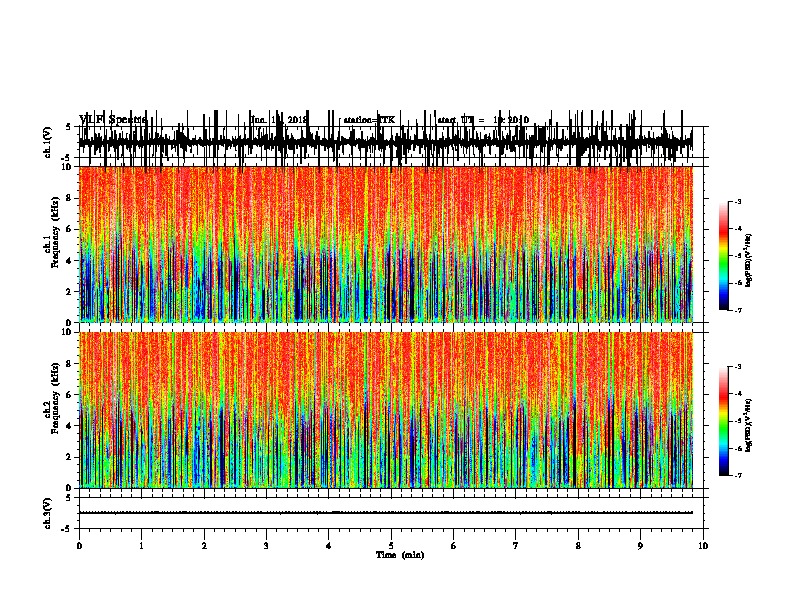This screenshot has width=792, height=612.
Task: Click time axis tick label 7
Action: click(516, 546)
